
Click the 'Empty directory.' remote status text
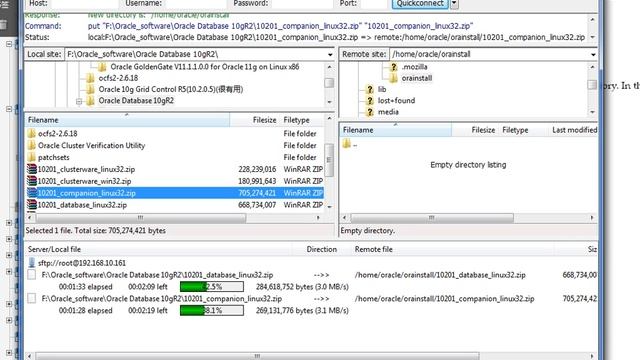pos(368,231)
